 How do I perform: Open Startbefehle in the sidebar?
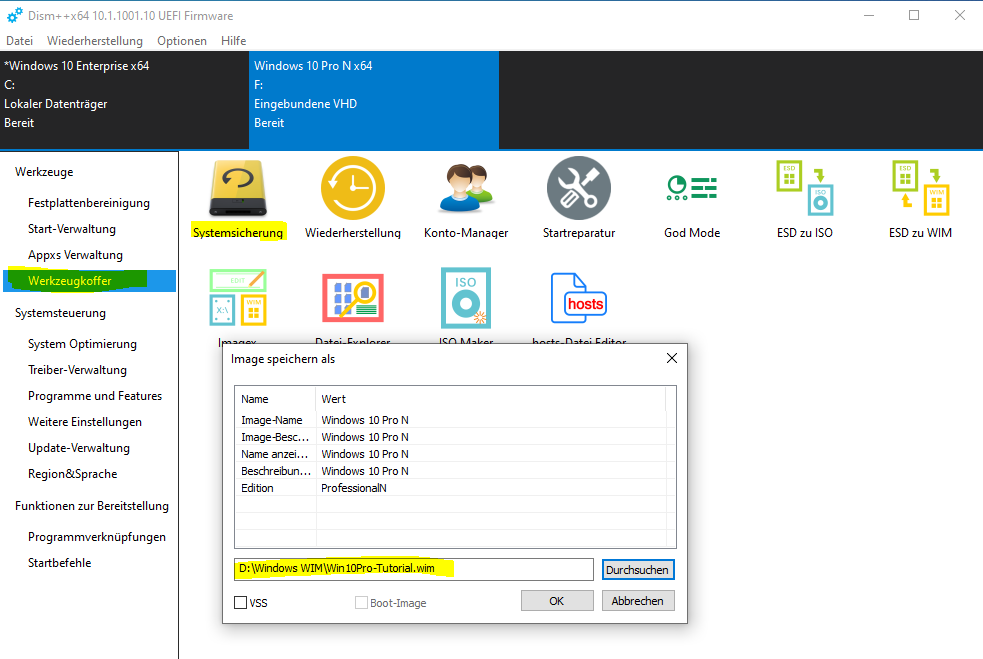coord(60,563)
